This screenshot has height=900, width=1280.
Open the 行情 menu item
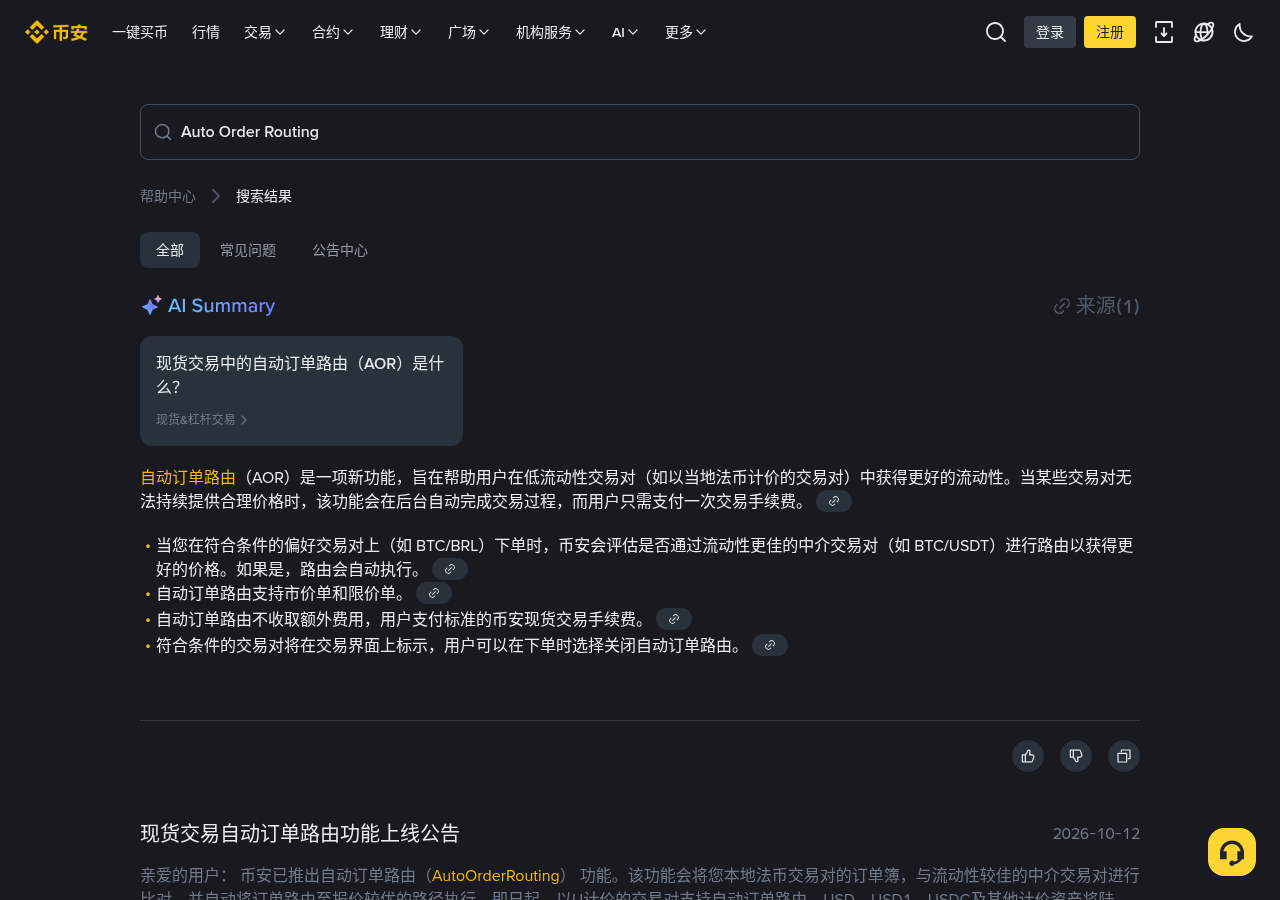[x=206, y=32]
